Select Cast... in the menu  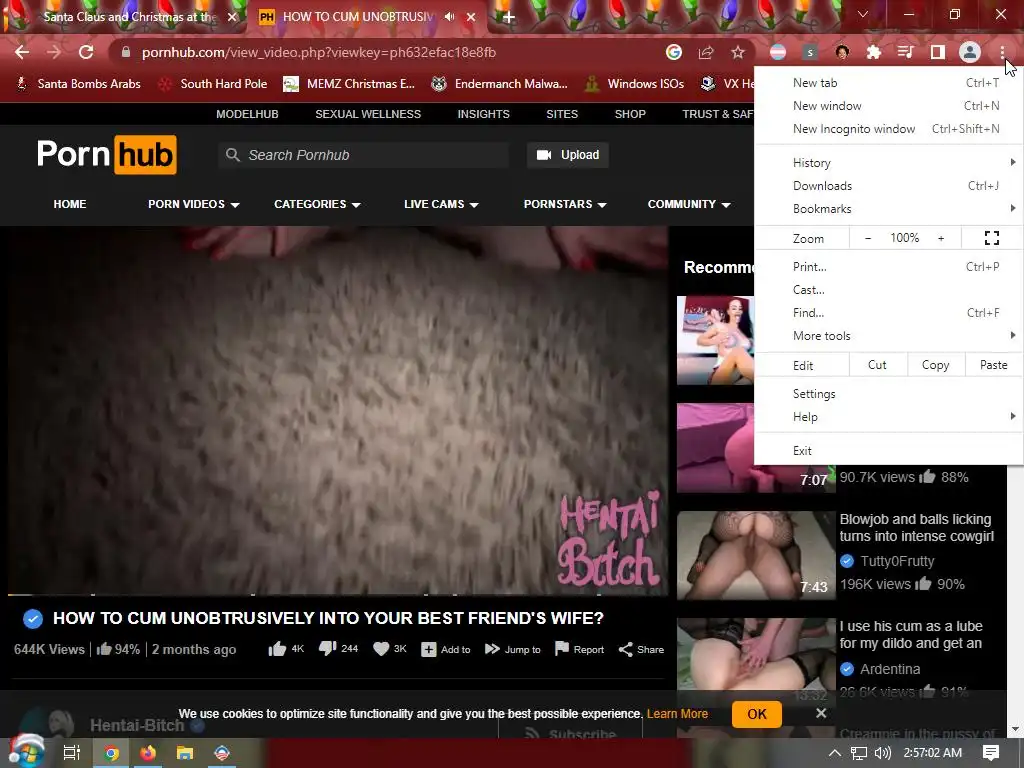pyautogui.click(x=888, y=289)
